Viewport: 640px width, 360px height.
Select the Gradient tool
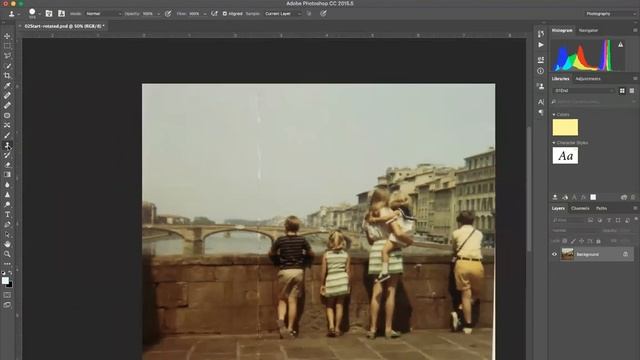[7, 175]
